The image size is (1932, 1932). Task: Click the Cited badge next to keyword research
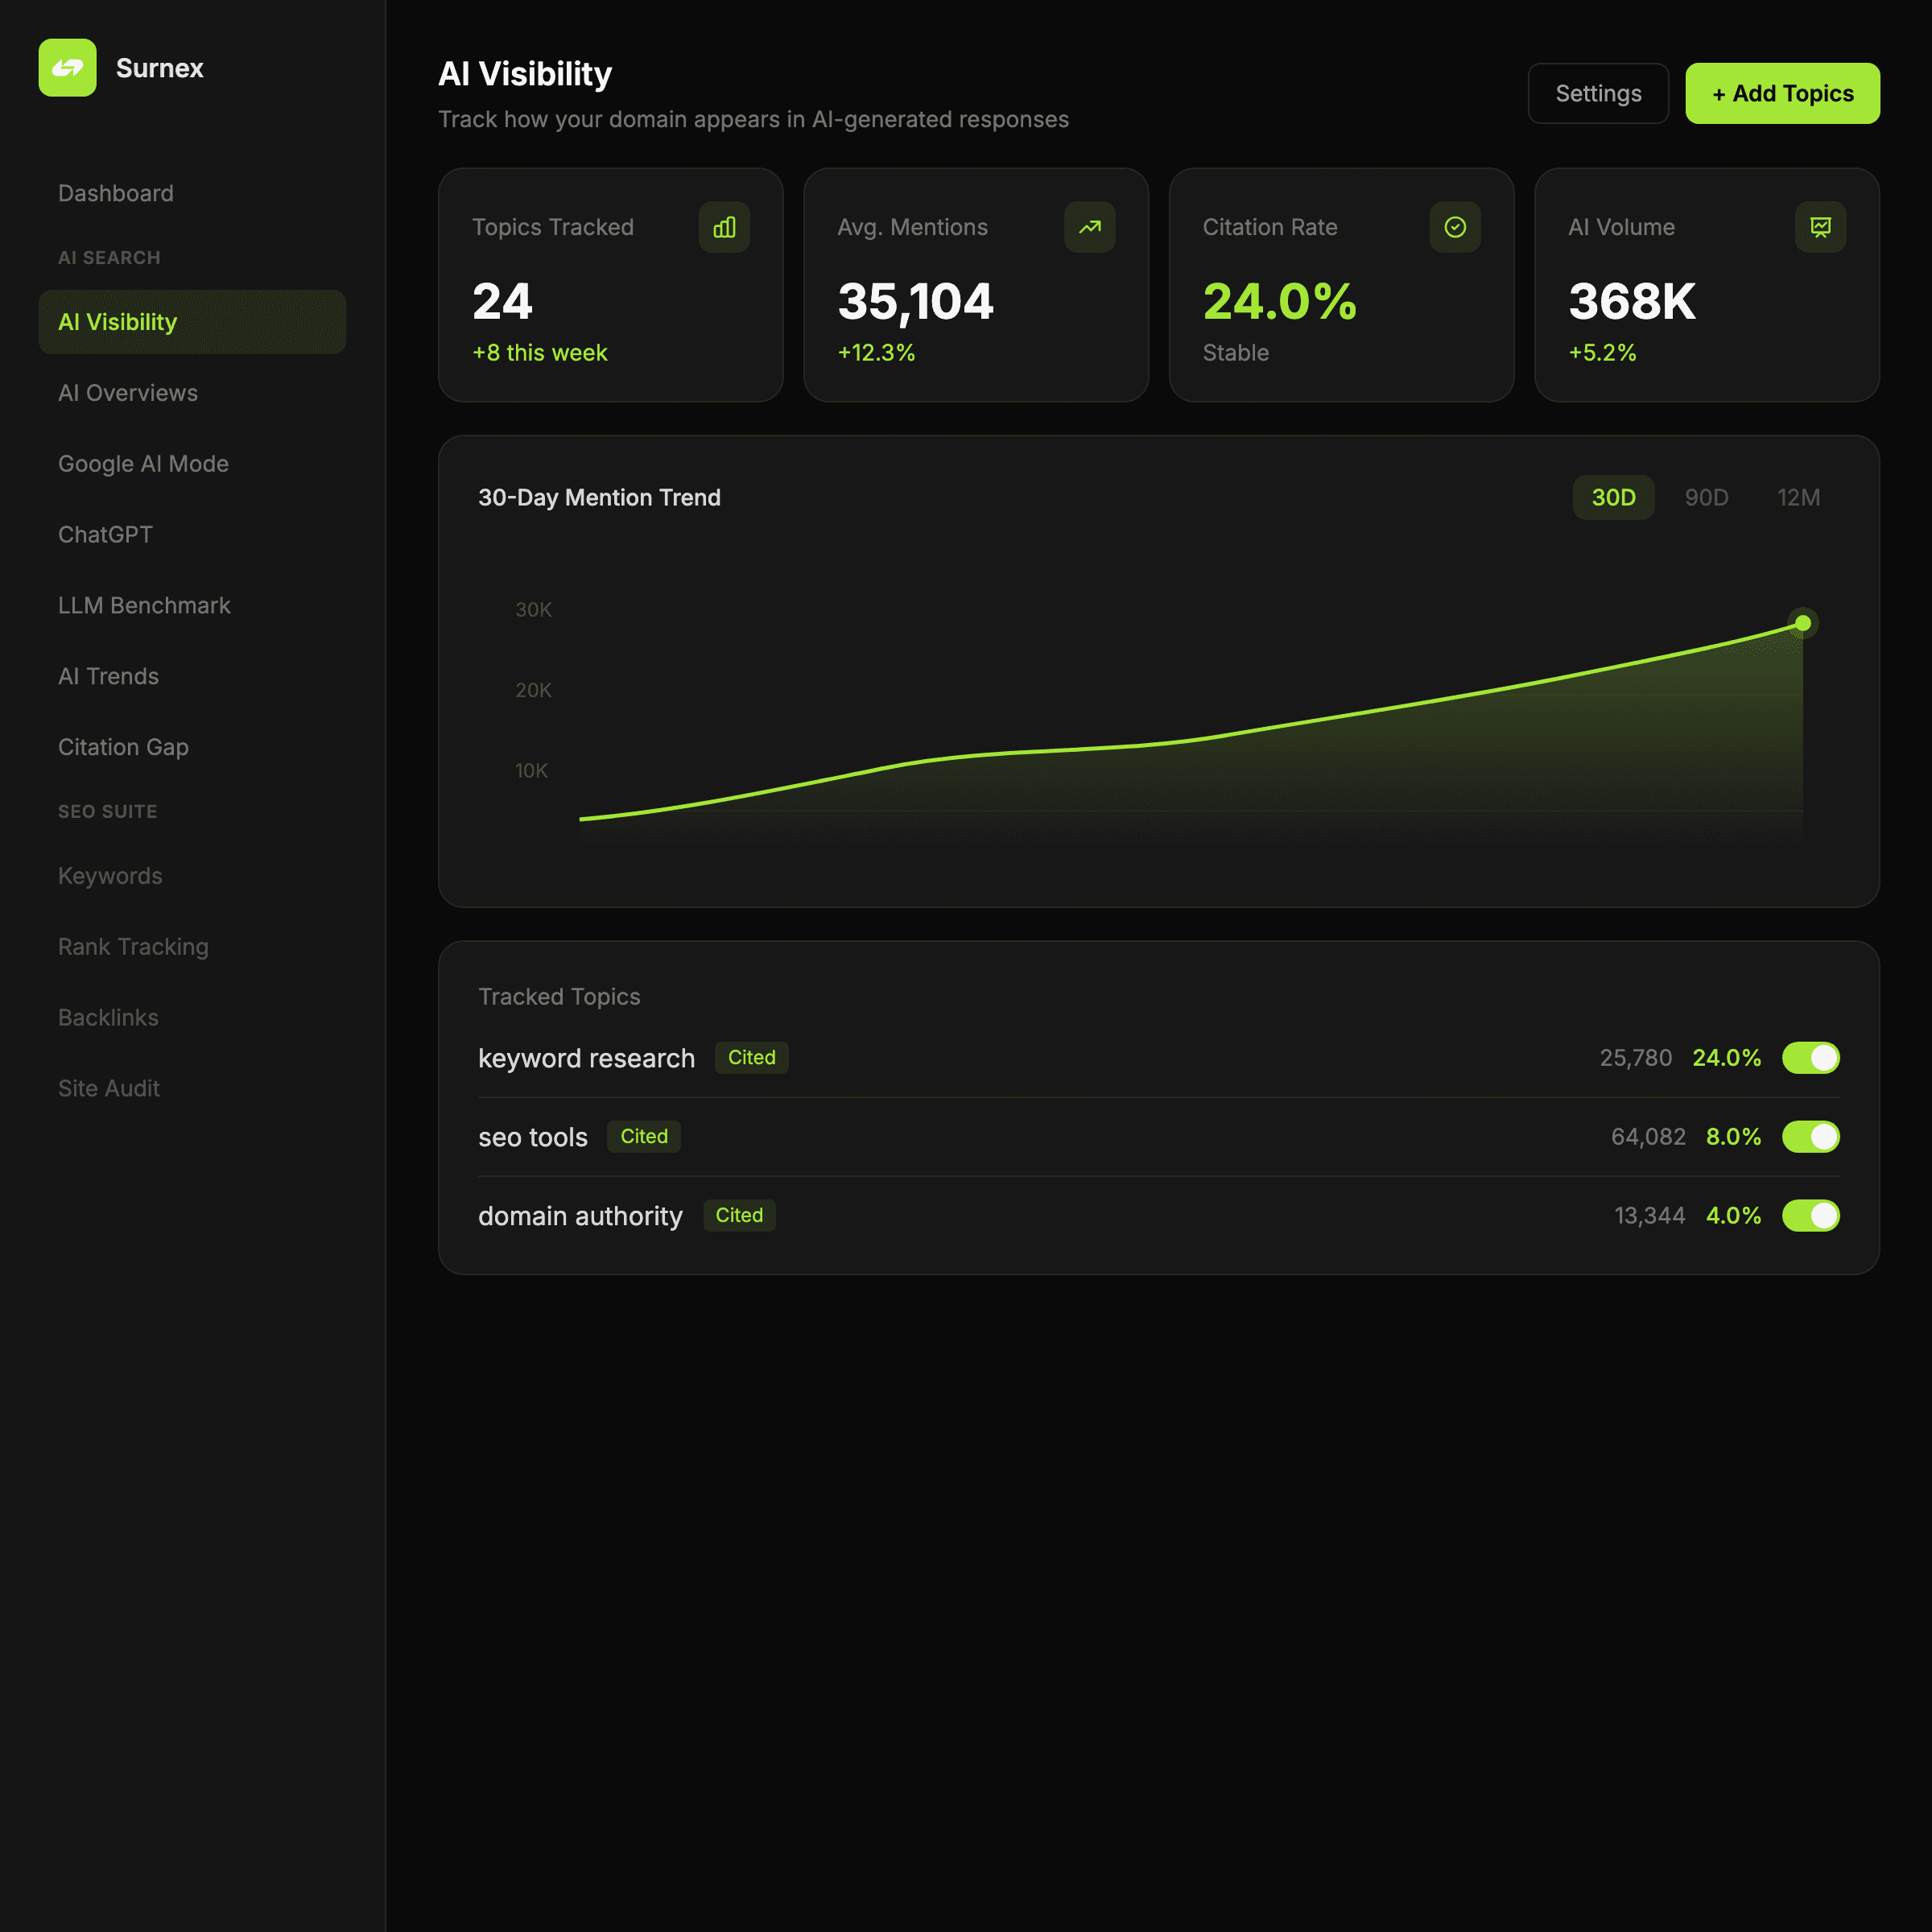pos(751,1057)
